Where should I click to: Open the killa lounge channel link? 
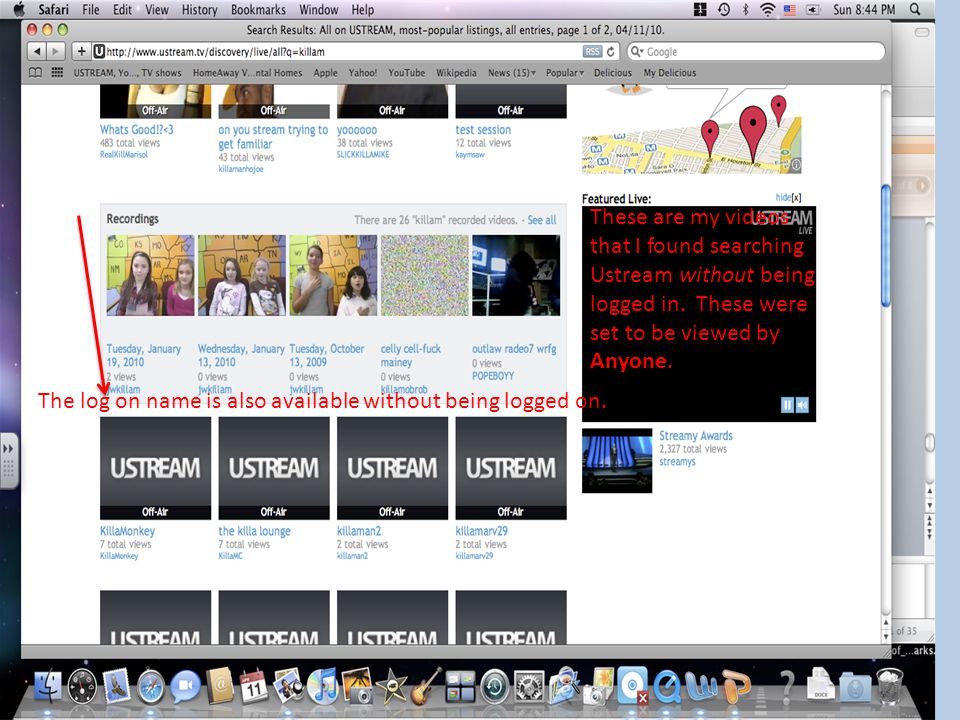point(254,531)
